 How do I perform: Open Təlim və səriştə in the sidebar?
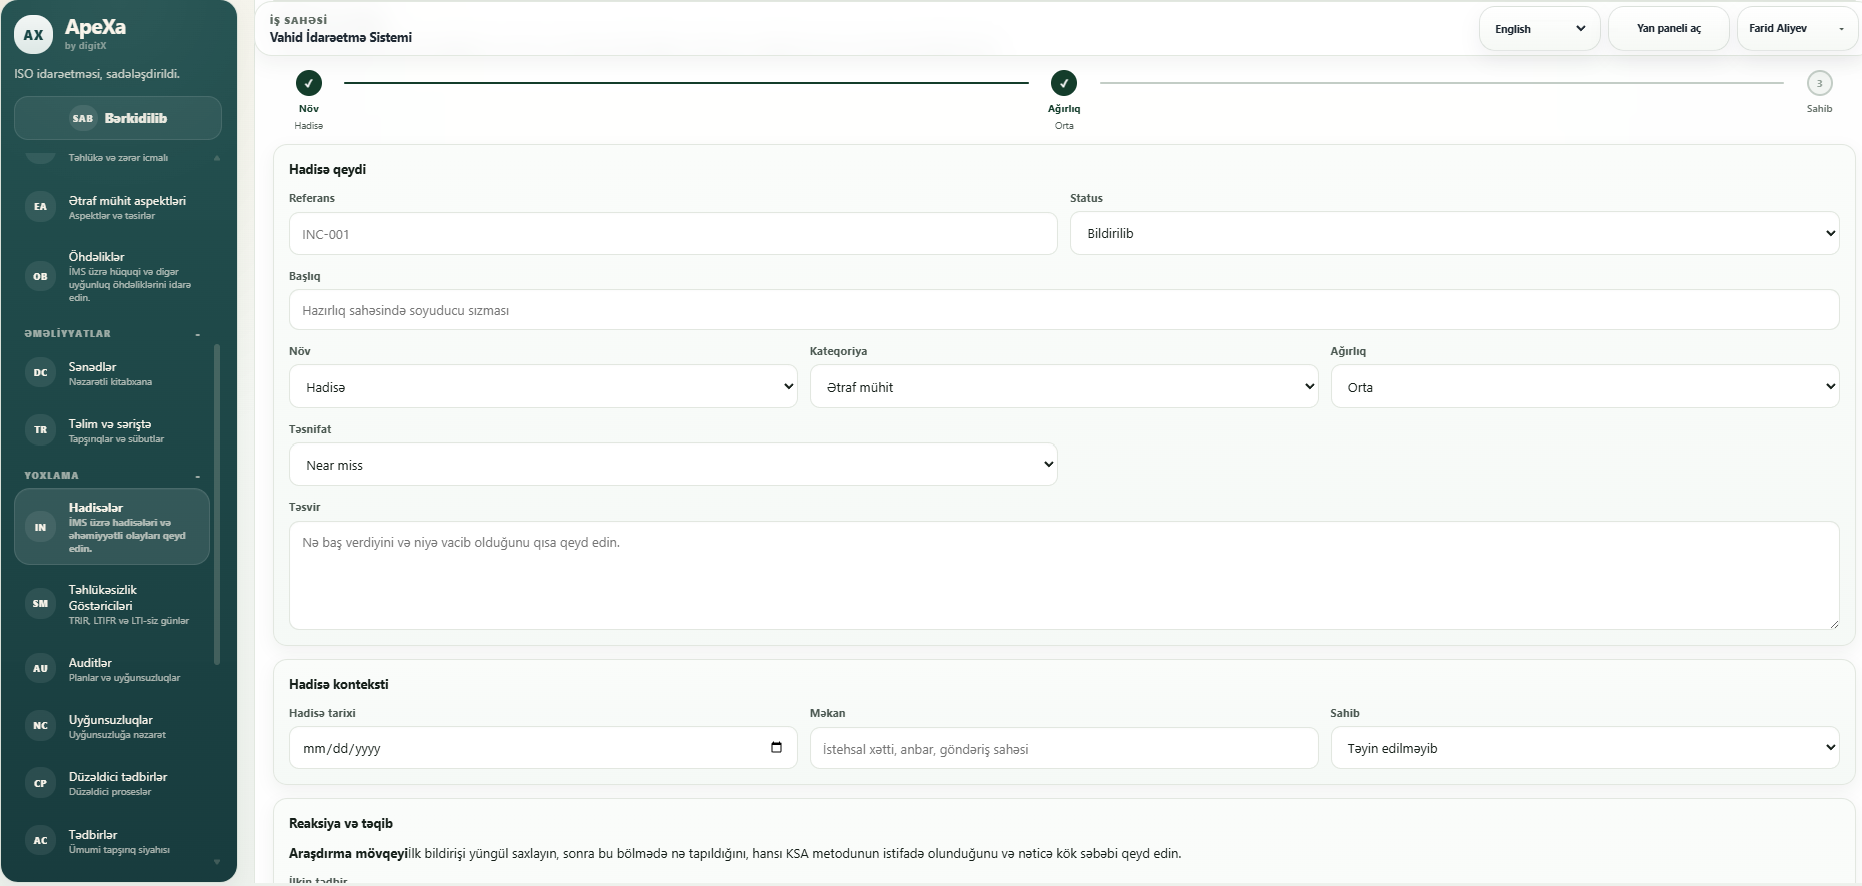point(112,430)
